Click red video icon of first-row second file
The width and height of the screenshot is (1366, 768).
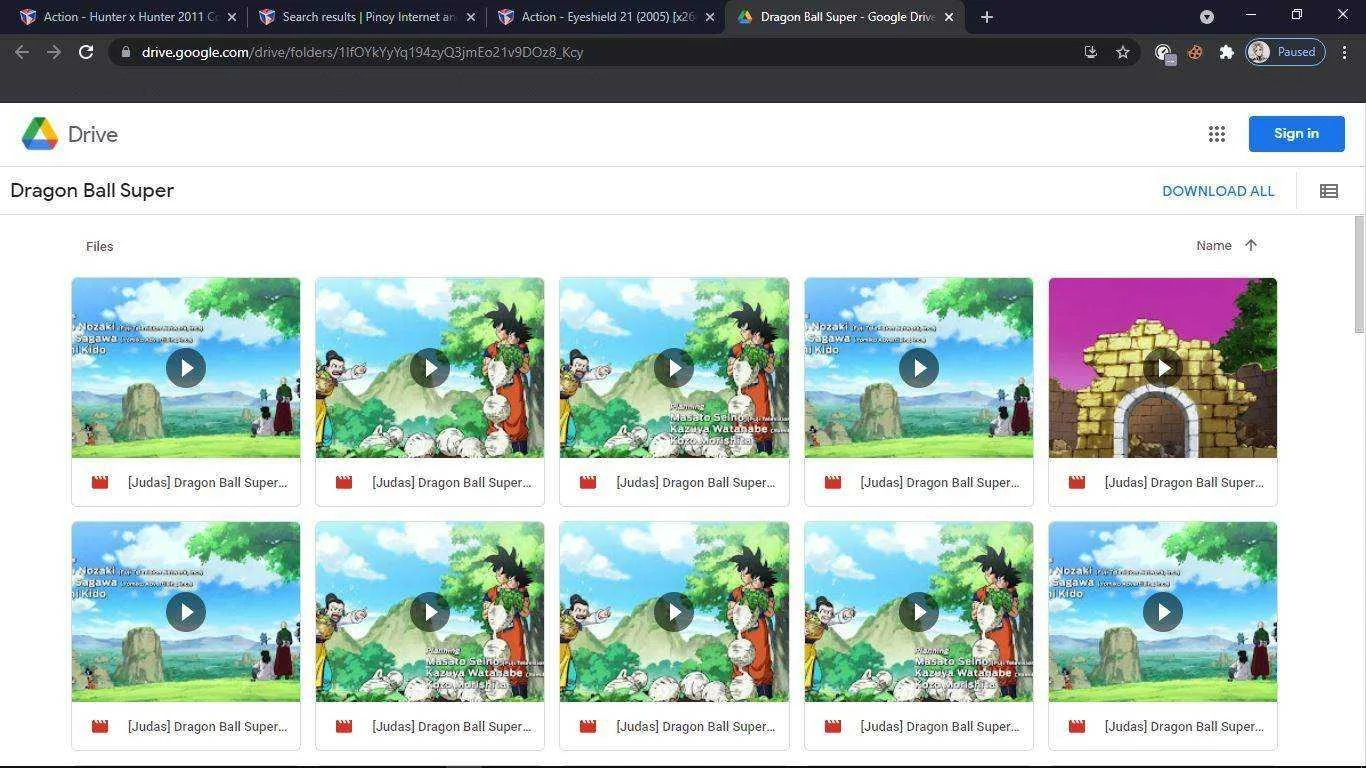click(344, 482)
